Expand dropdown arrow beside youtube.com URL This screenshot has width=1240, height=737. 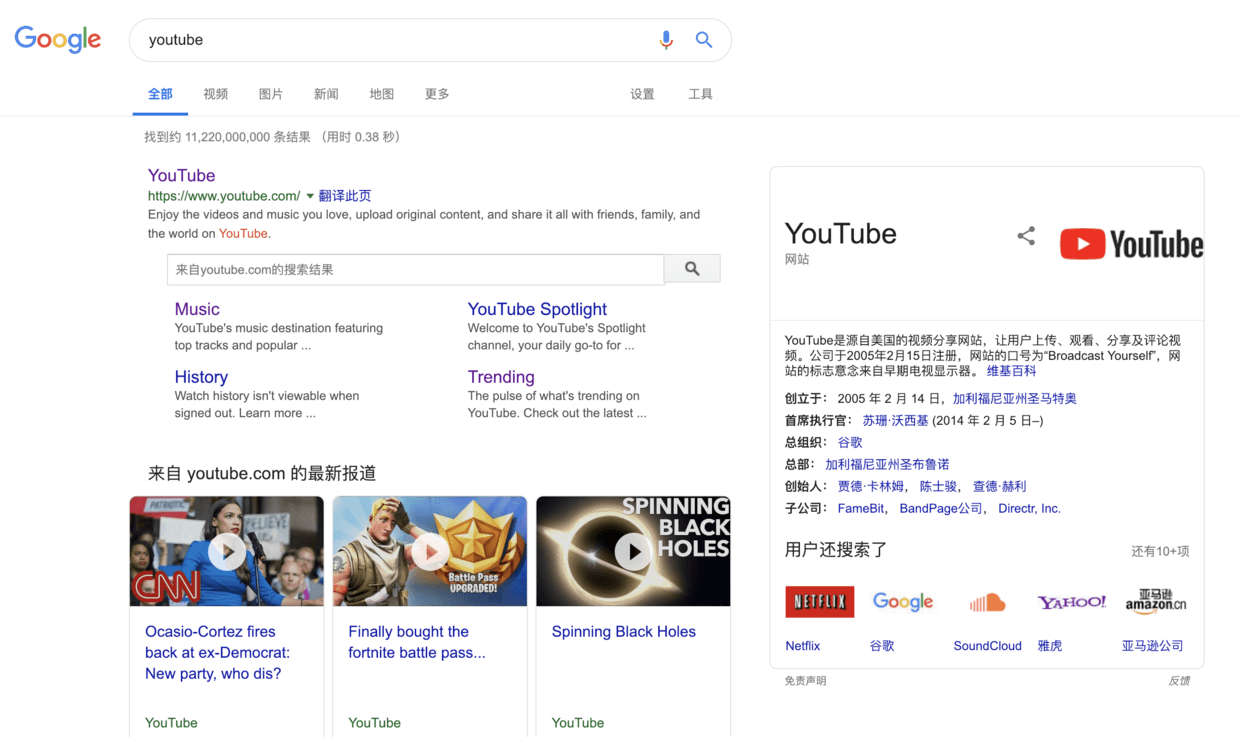(x=310, y=196)
